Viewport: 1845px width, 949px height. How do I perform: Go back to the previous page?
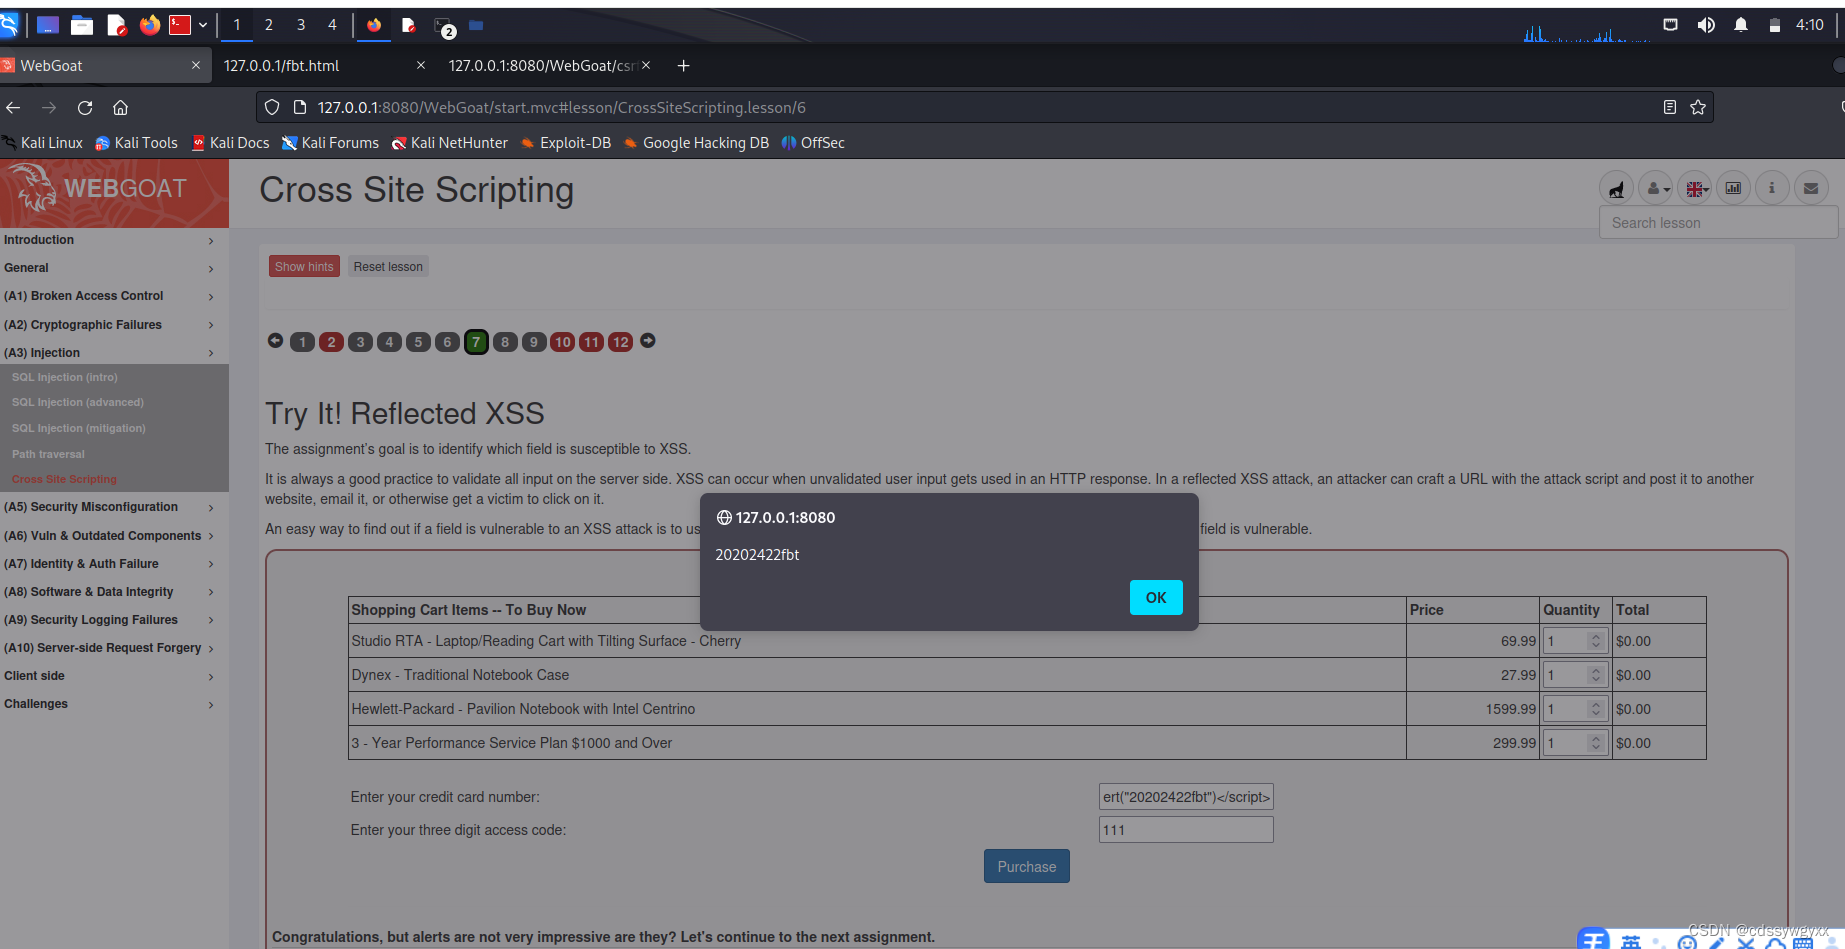point(13,107)
